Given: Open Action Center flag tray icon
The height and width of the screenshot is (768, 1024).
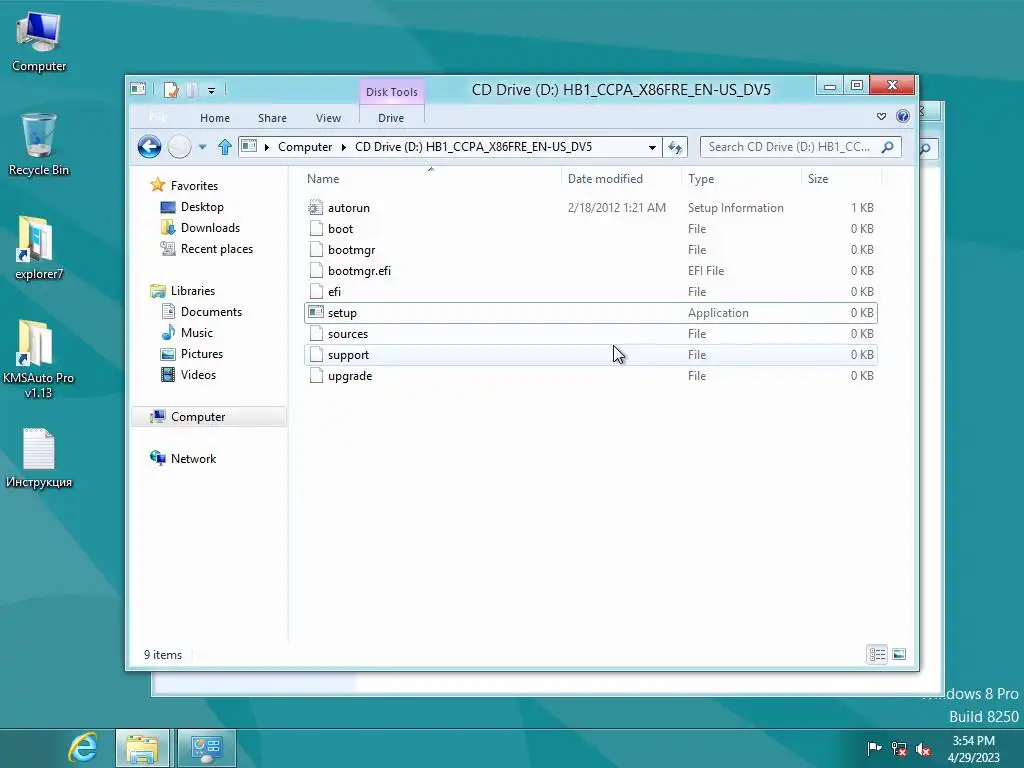Looking at the screenshot, I should click(x=874, y=748).
